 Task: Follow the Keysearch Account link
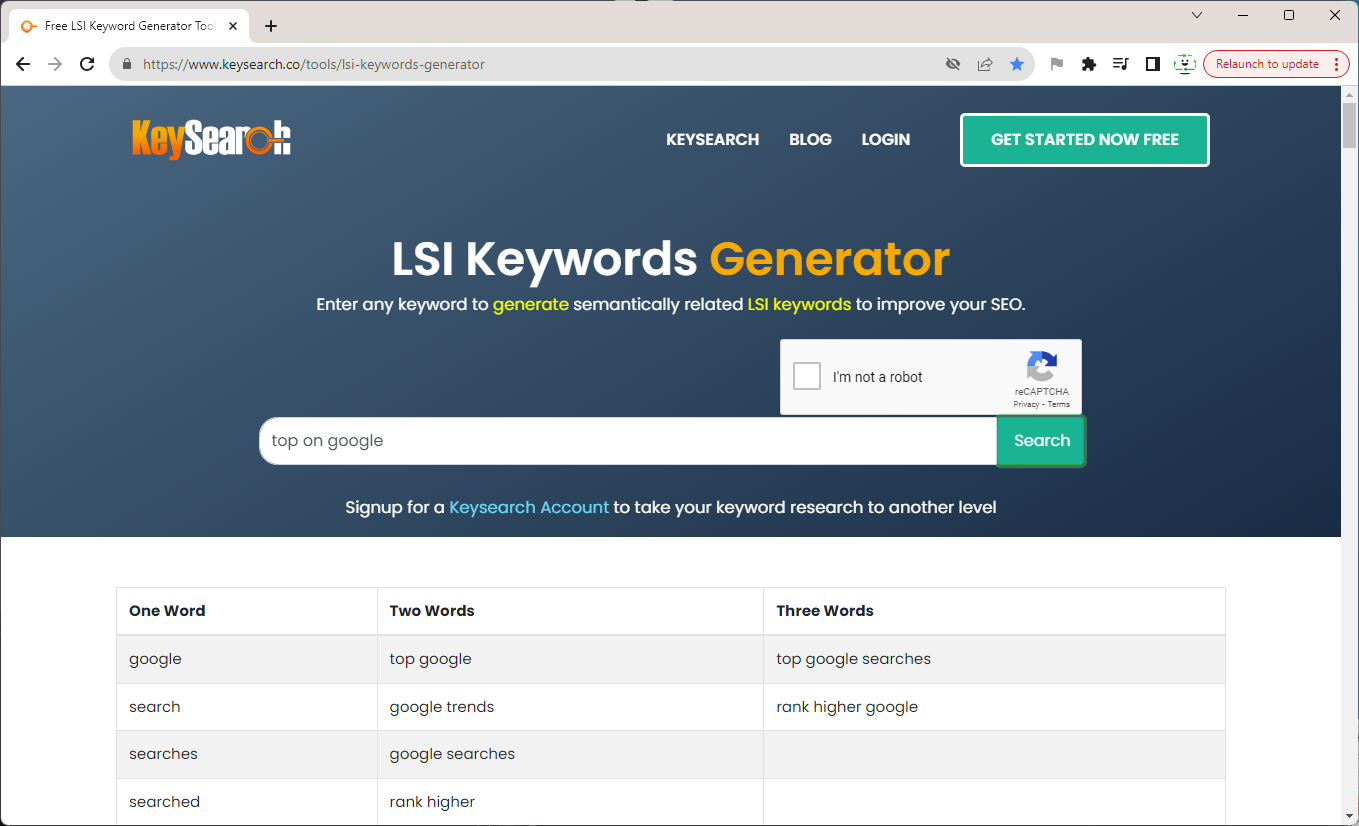[529, 507]
